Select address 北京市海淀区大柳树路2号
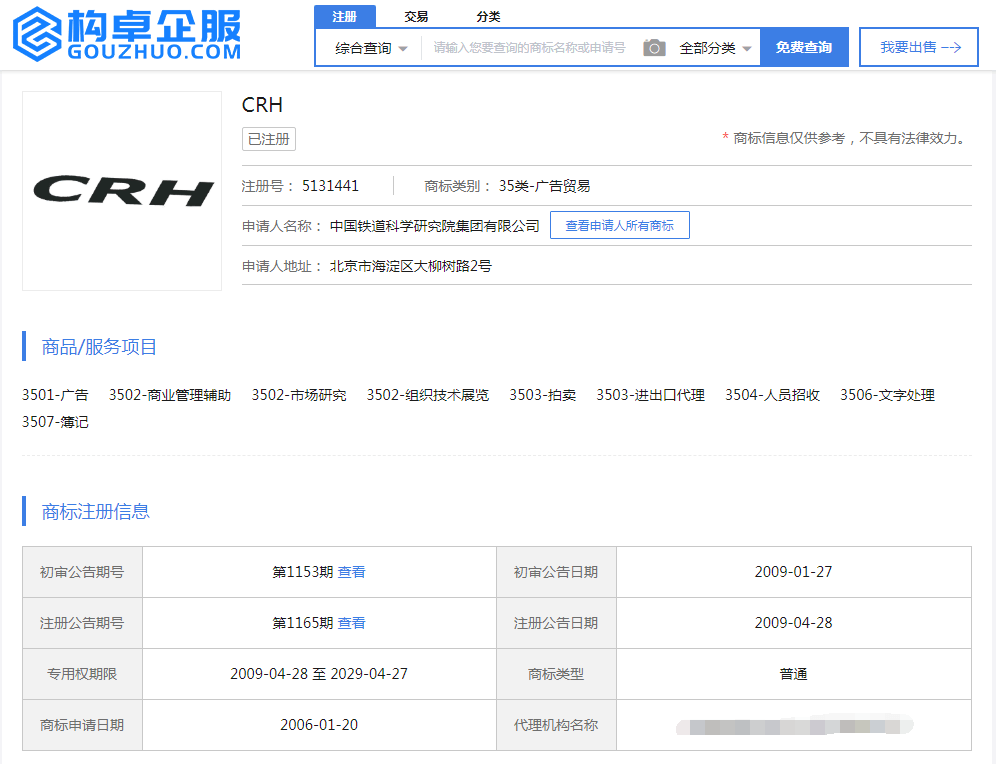 410,266
